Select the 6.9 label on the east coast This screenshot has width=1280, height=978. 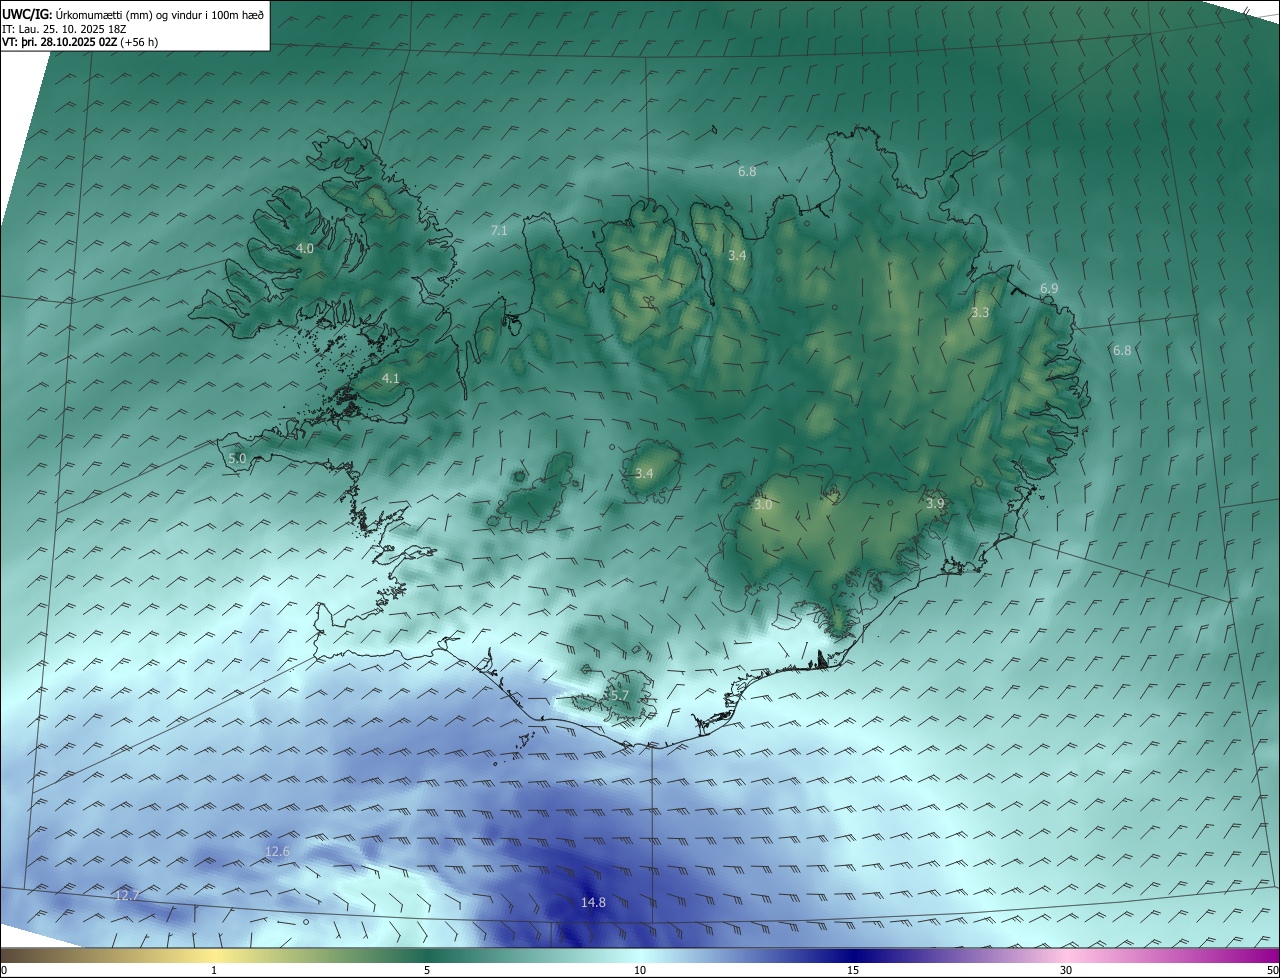(1049, 288)
